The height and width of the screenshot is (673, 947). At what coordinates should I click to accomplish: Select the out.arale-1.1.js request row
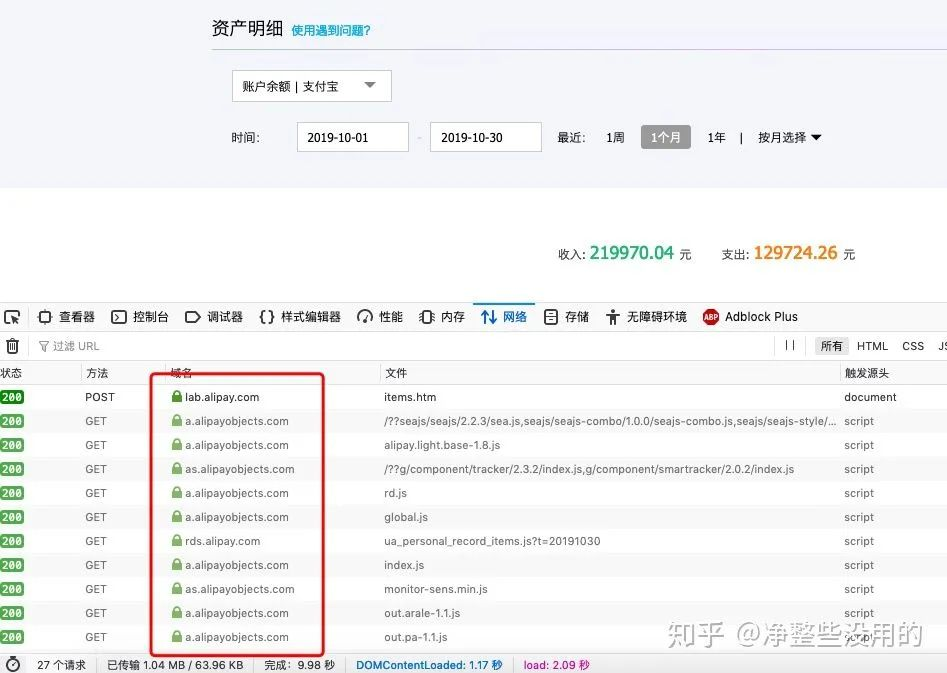474,613
